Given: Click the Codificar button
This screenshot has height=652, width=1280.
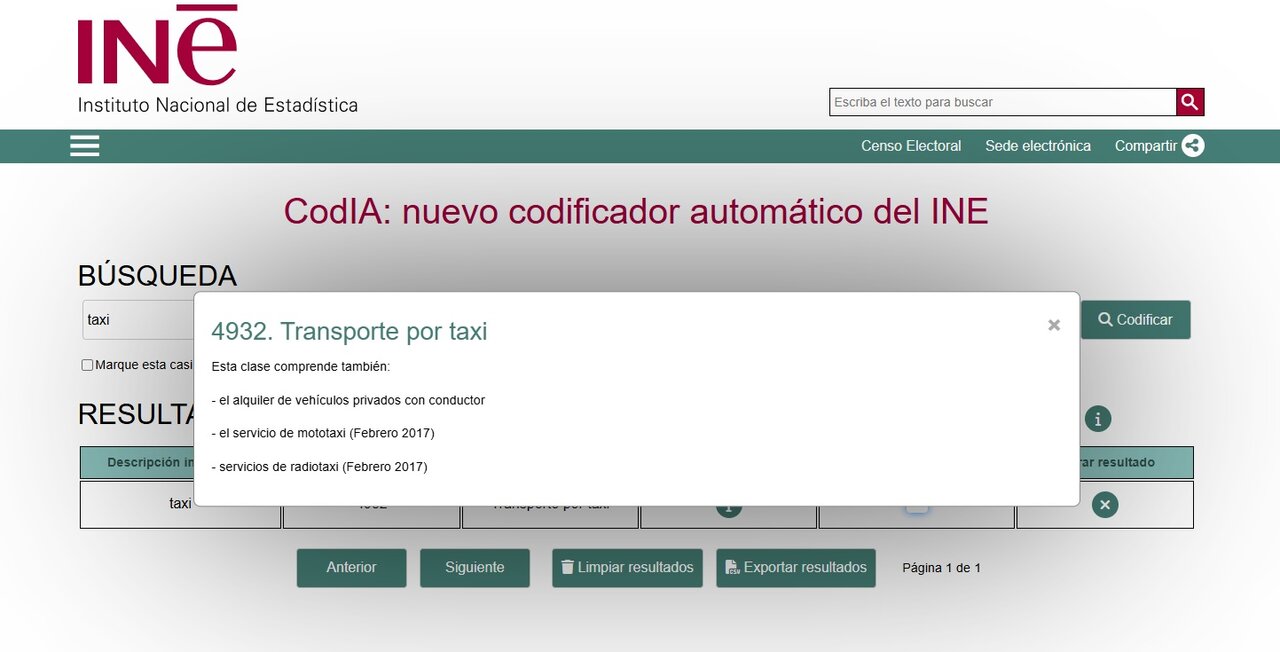Looking at the screenshot, I should pos(1135,320).
